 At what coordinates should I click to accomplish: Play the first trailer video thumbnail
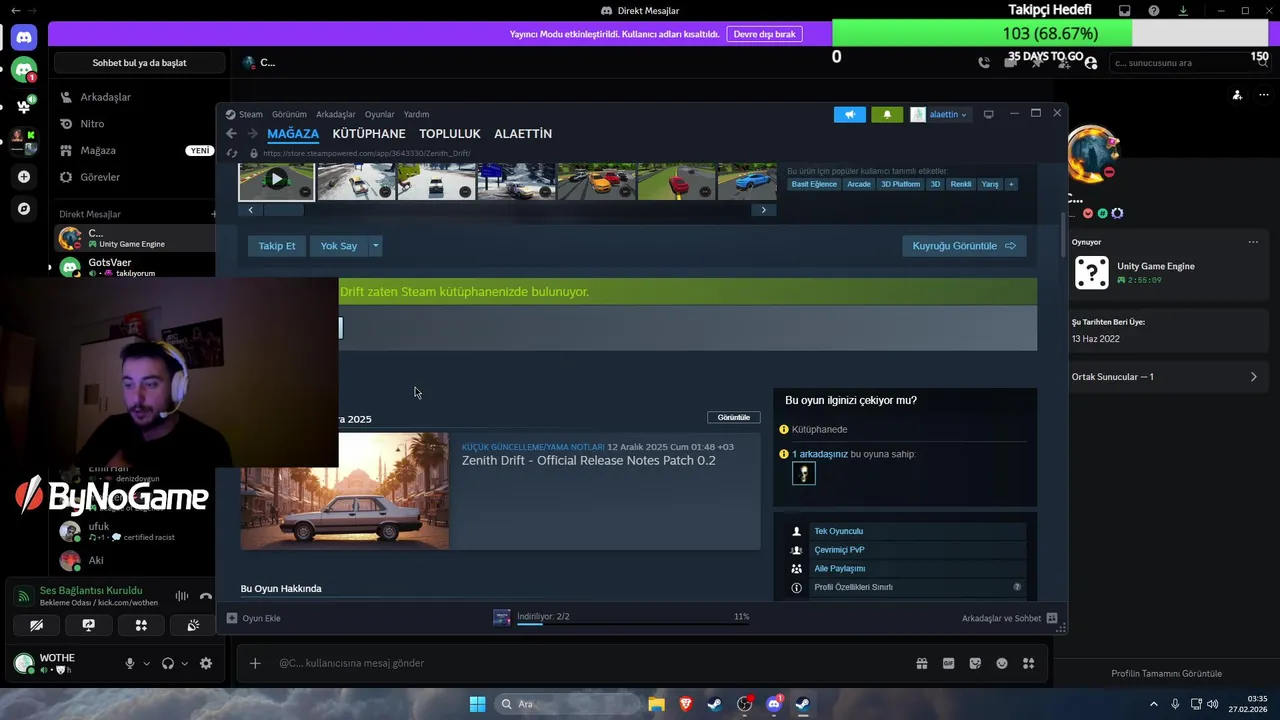pos(276,180)
